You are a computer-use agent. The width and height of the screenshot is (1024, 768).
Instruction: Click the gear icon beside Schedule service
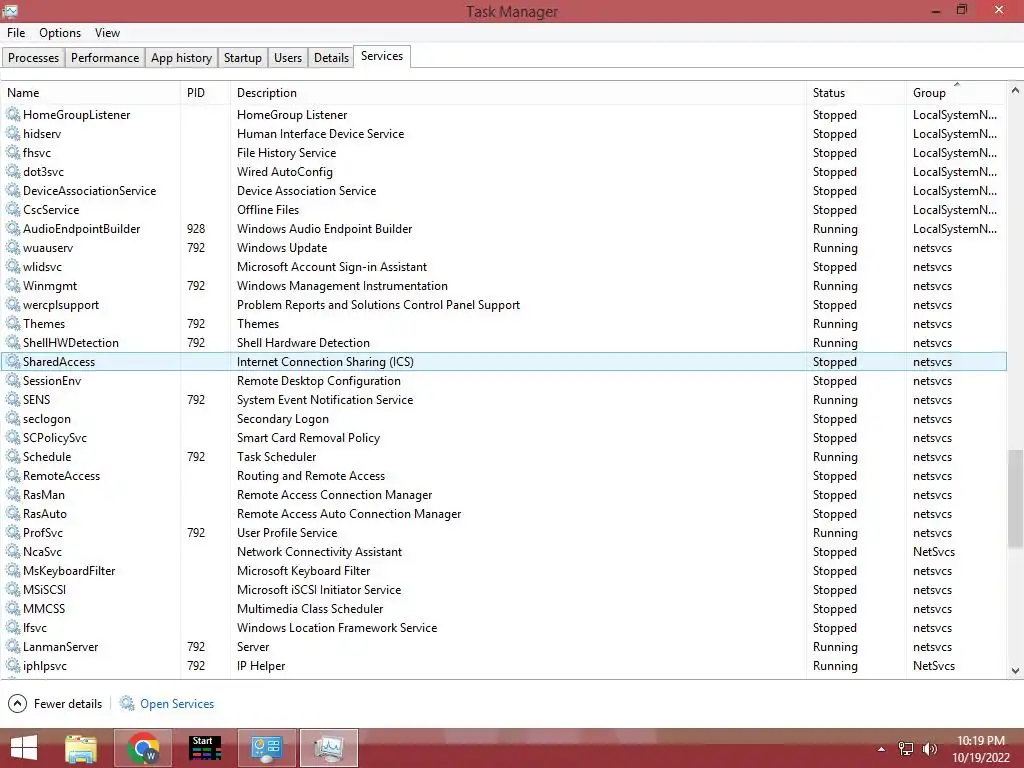click(13, 456)
